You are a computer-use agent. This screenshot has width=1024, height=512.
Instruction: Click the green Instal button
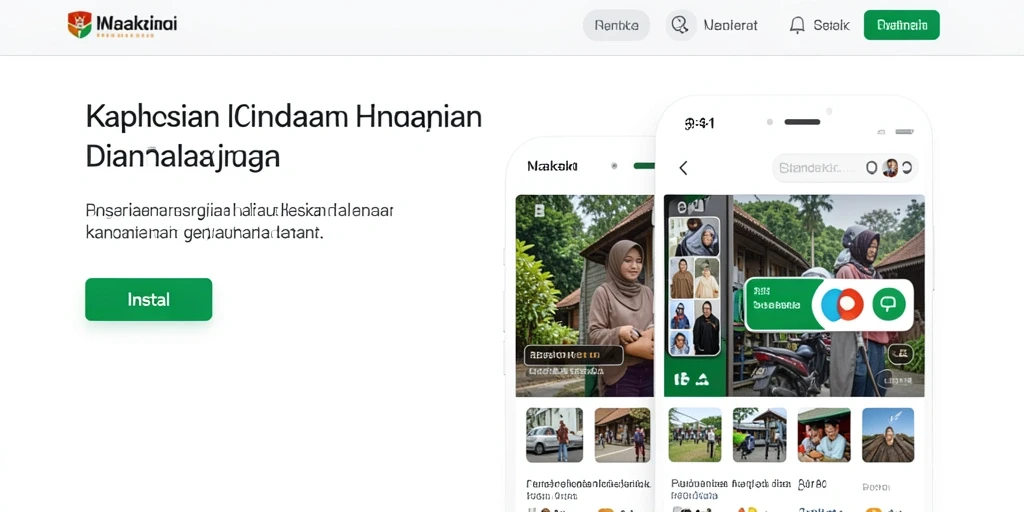point(148,299)
